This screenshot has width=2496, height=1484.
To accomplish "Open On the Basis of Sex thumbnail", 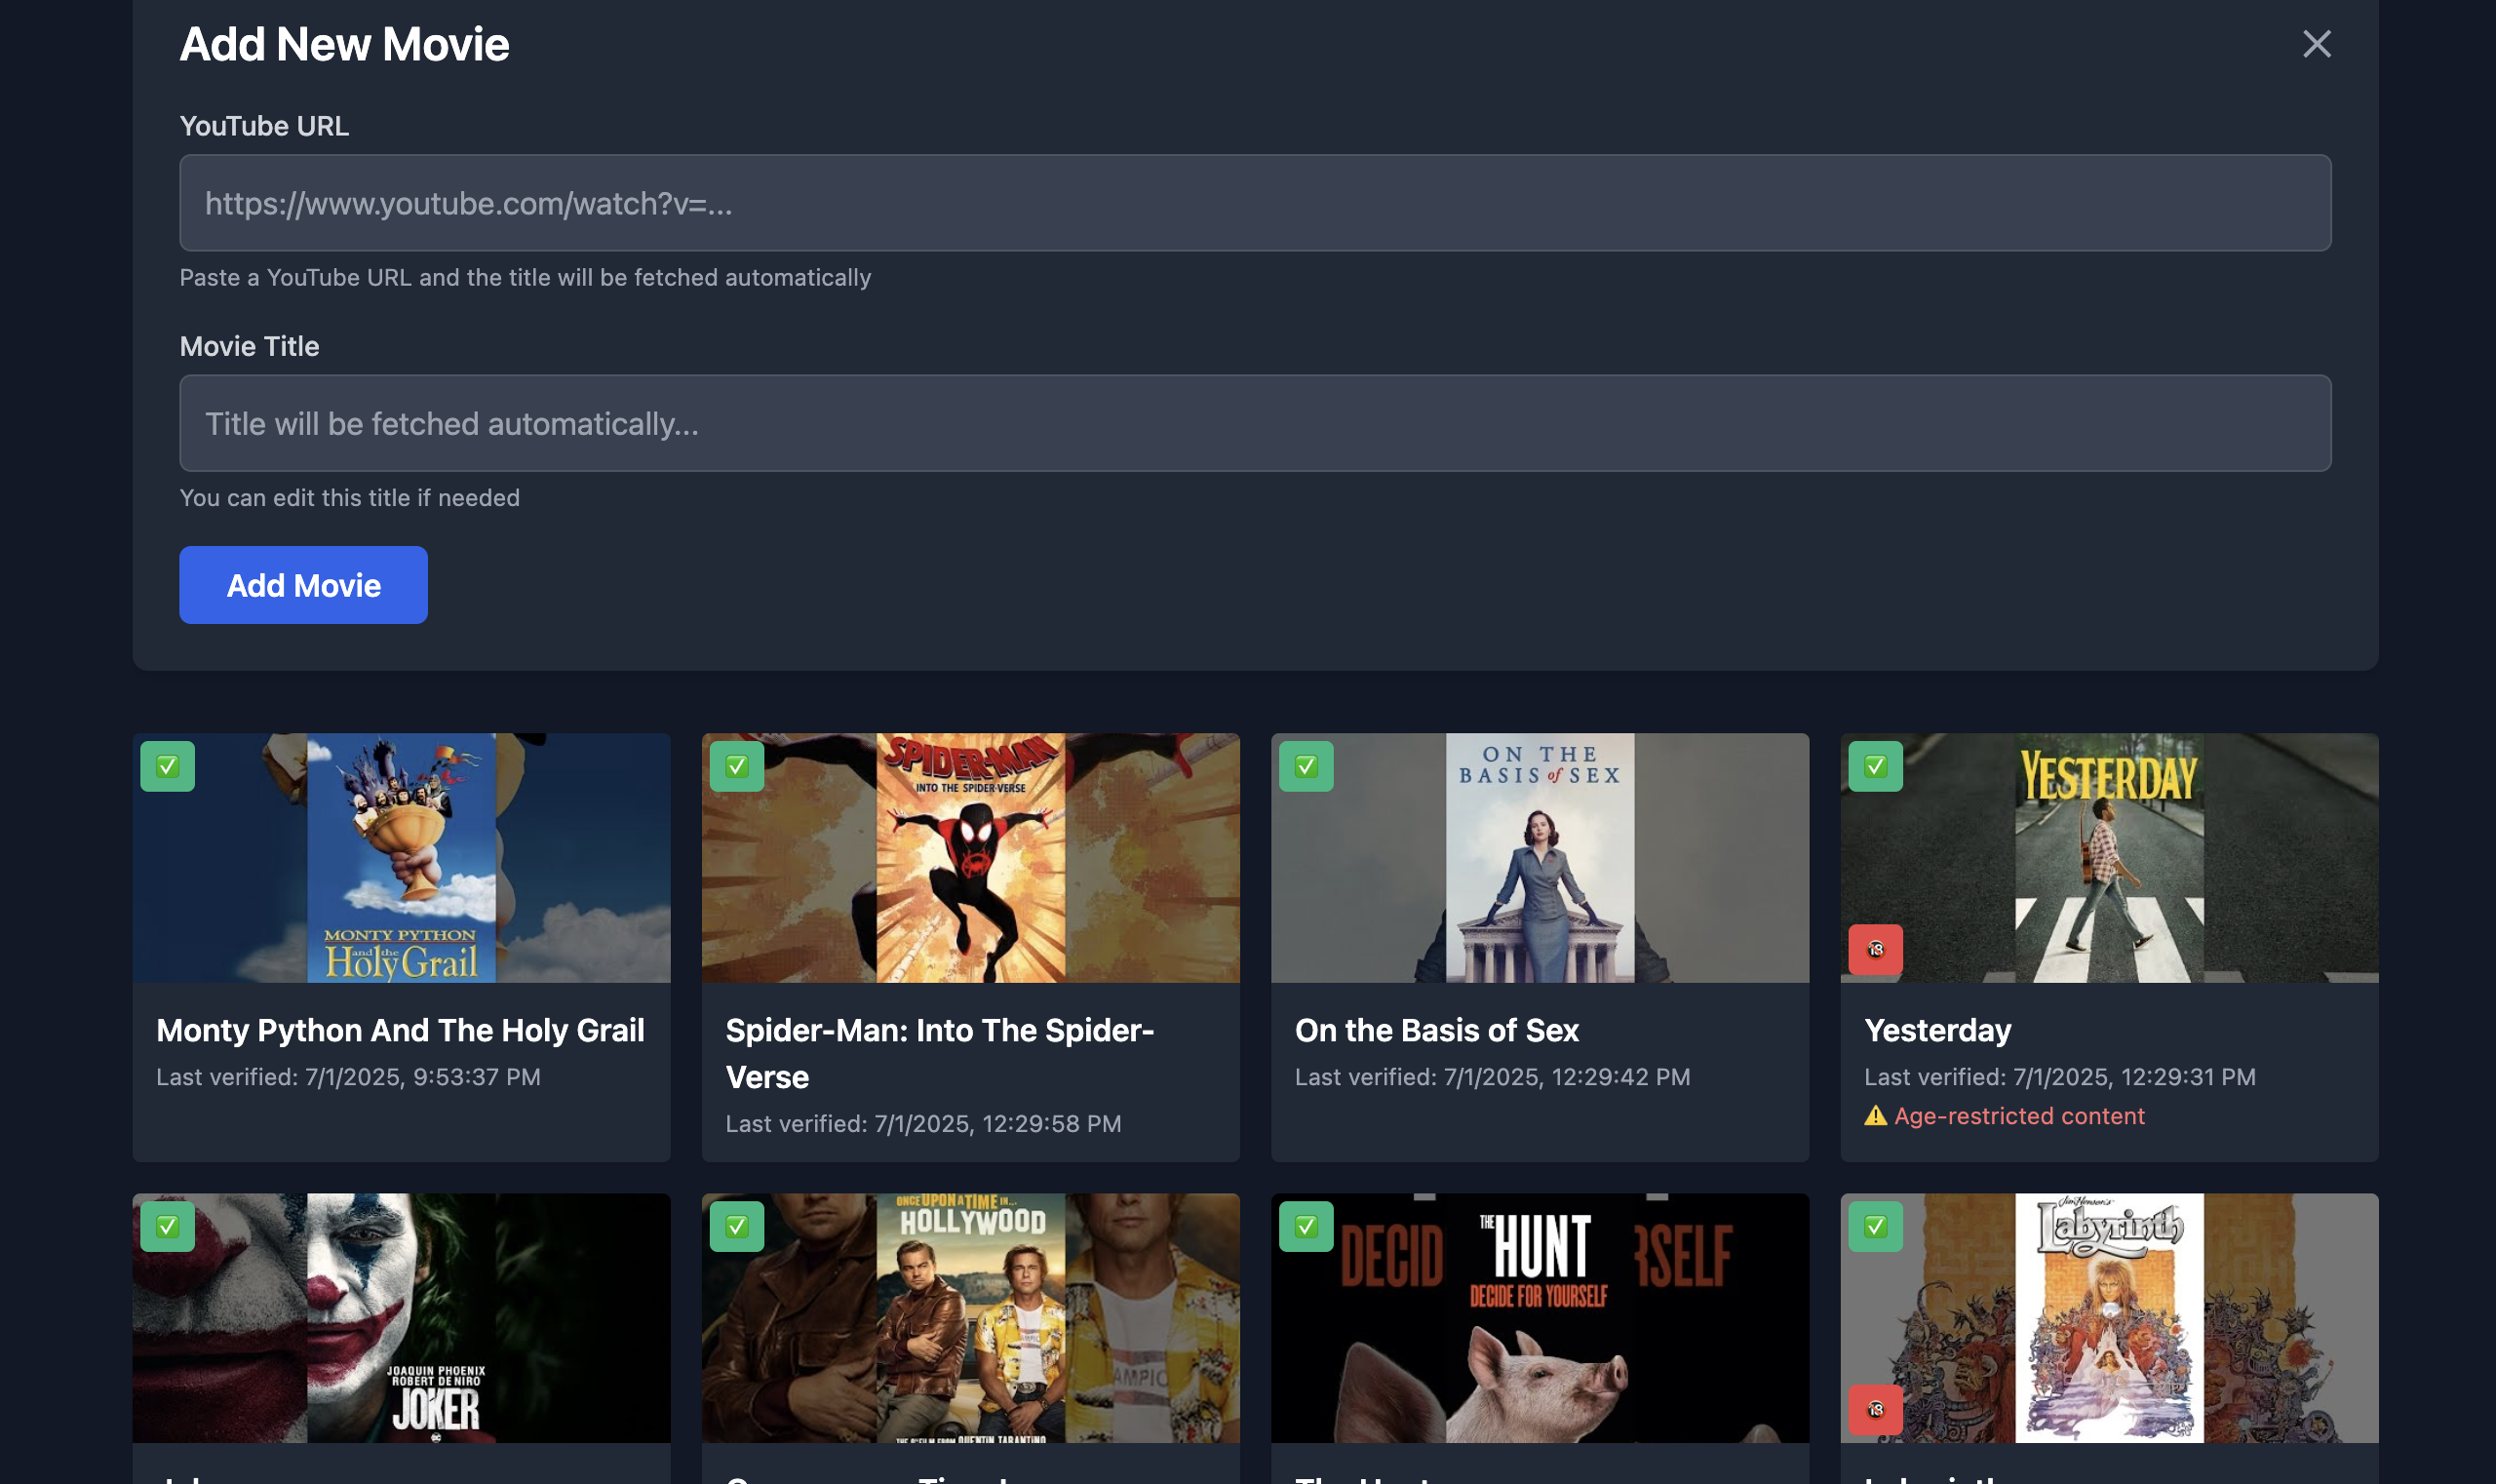I will [1539, 858].
